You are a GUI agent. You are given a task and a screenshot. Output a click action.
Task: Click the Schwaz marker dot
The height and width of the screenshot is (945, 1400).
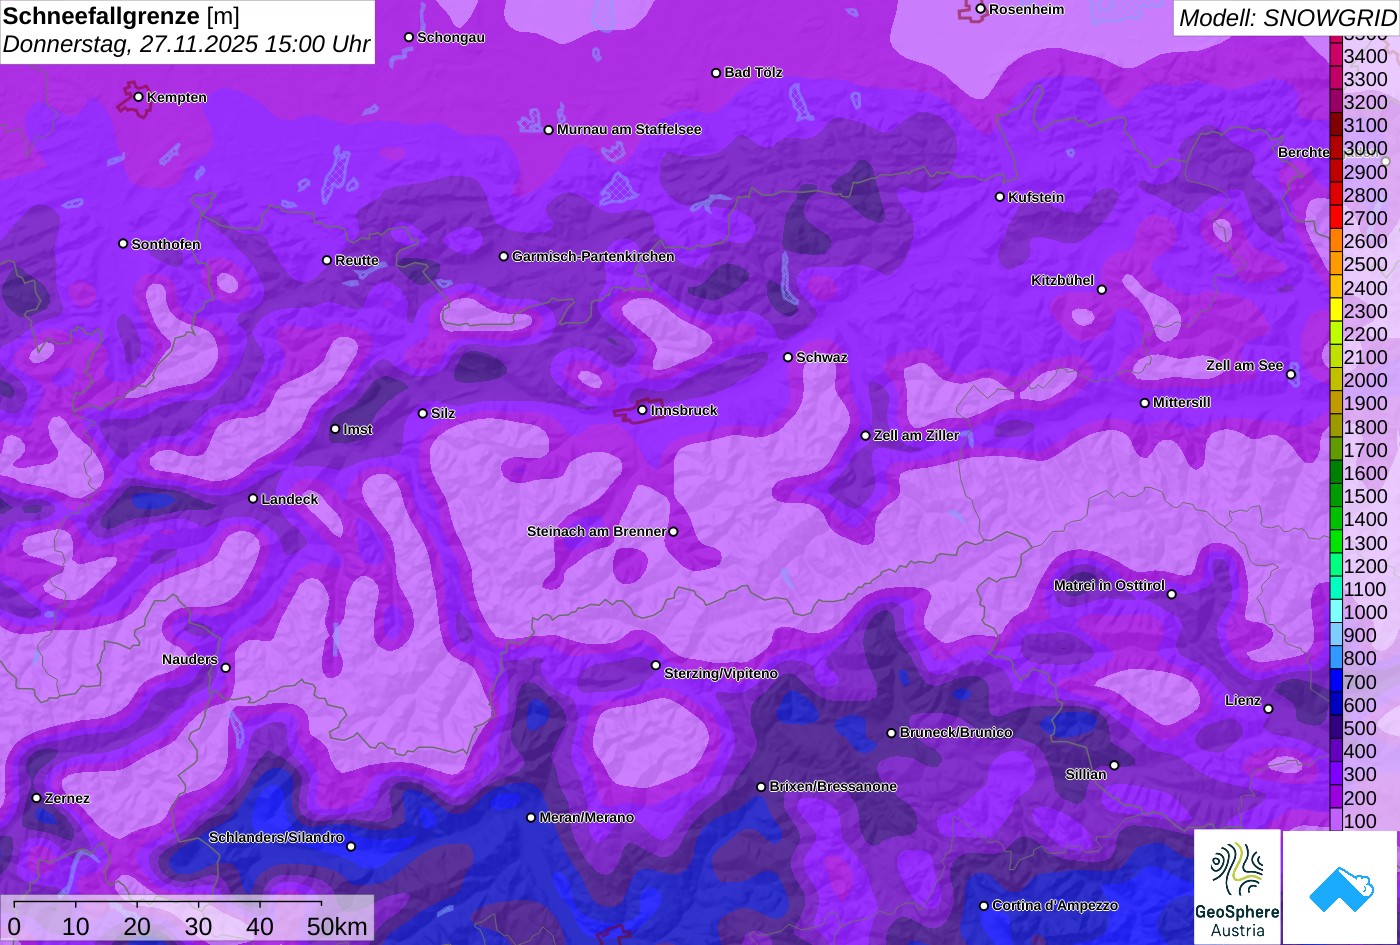click(787, 357)
